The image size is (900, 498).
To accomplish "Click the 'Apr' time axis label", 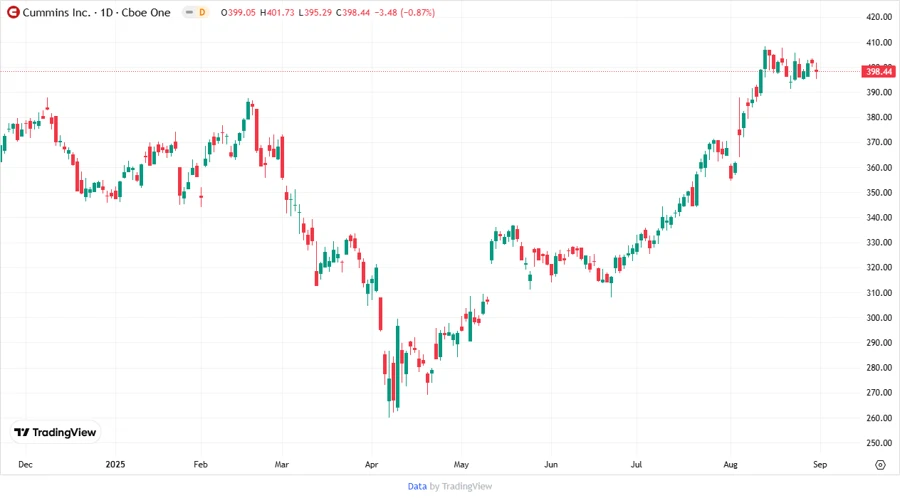I will [371, 465].
